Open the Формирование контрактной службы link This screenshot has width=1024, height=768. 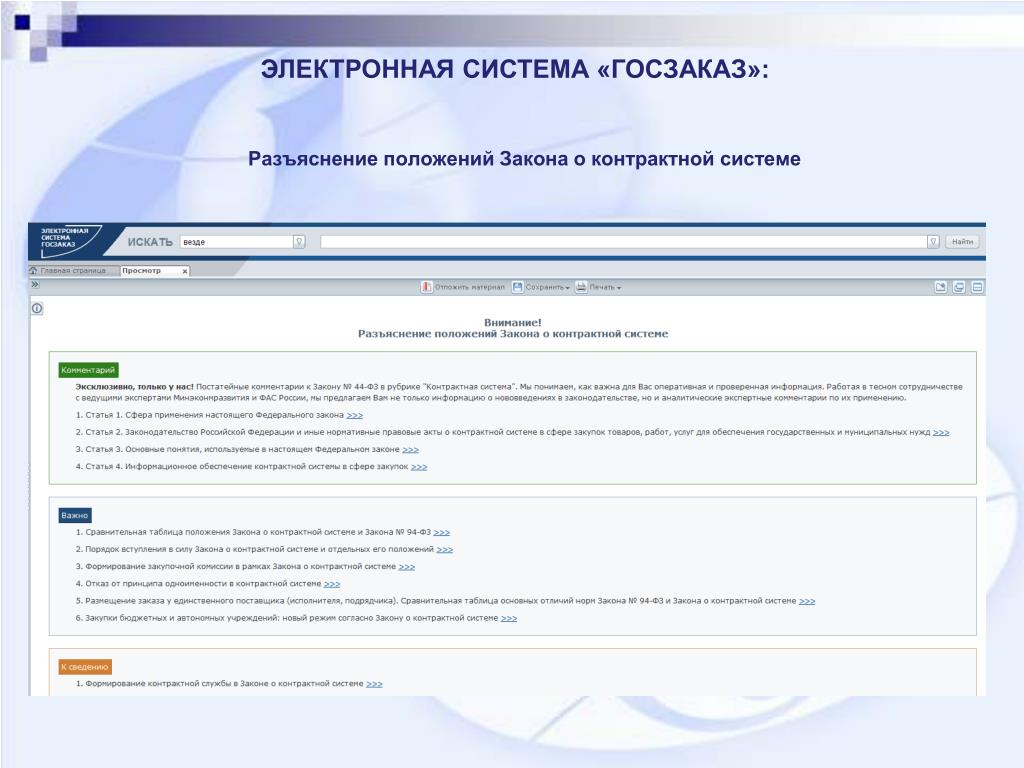374,684
